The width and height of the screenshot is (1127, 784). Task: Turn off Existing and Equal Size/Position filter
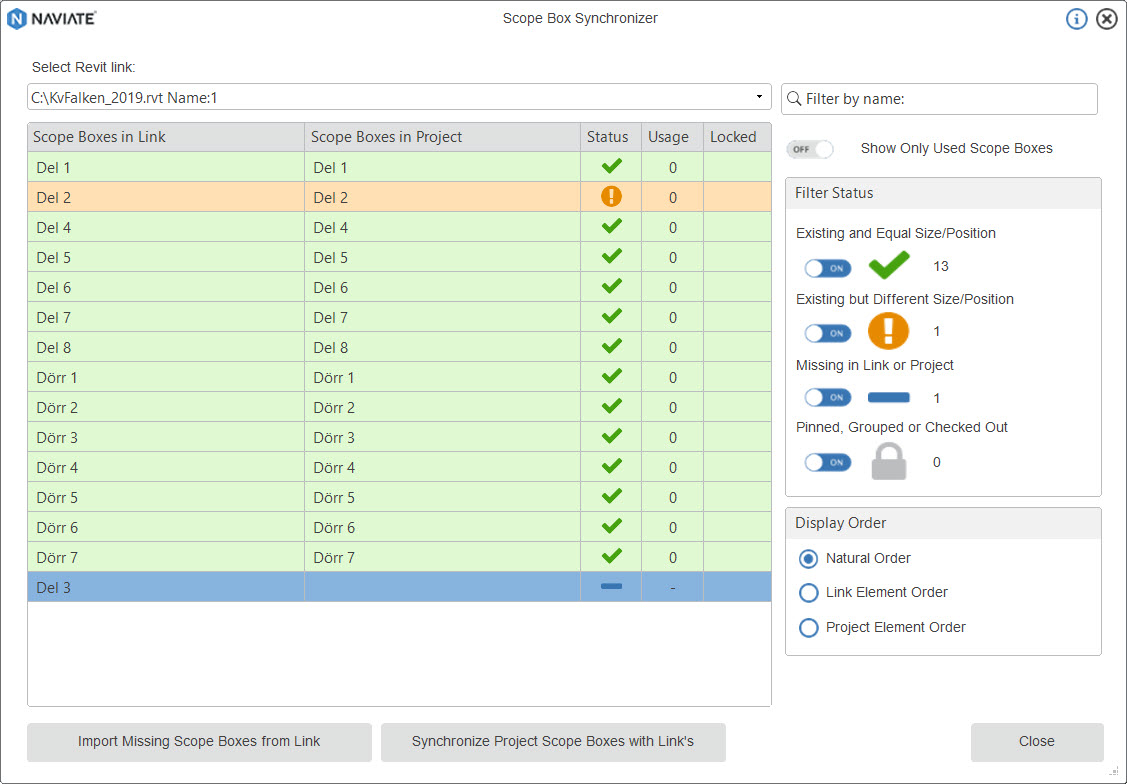[827, 268]
